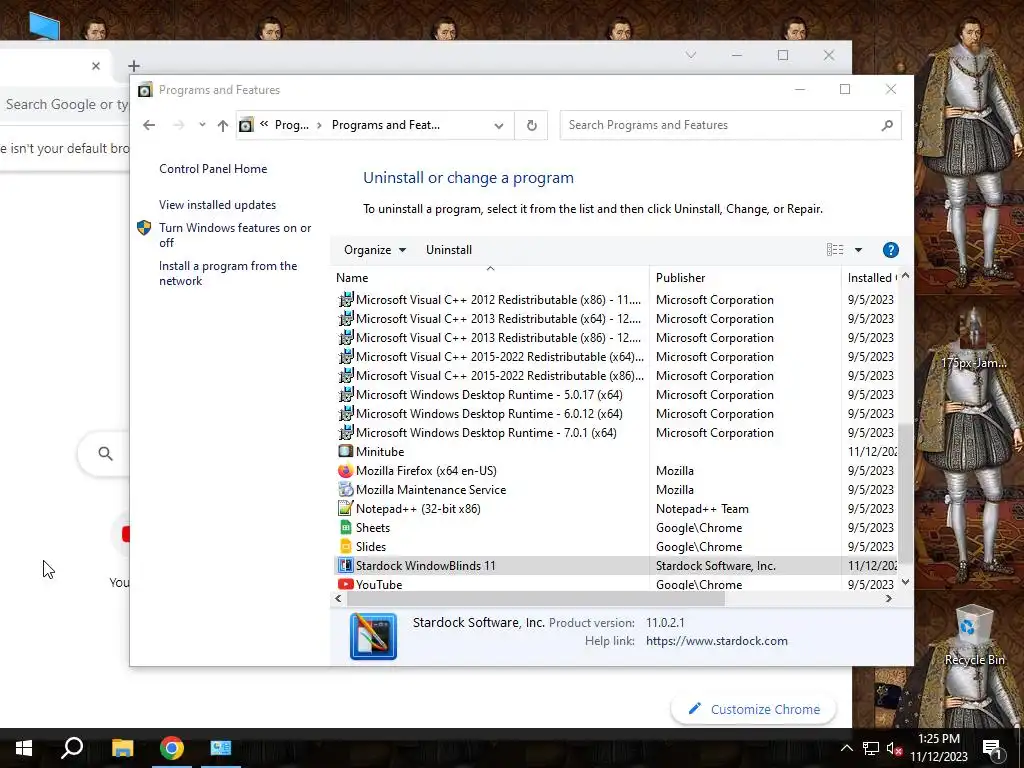Select Notepad++ (32-bit x86) row
The height and width of the screenshot is (768, 1024).
614,508
